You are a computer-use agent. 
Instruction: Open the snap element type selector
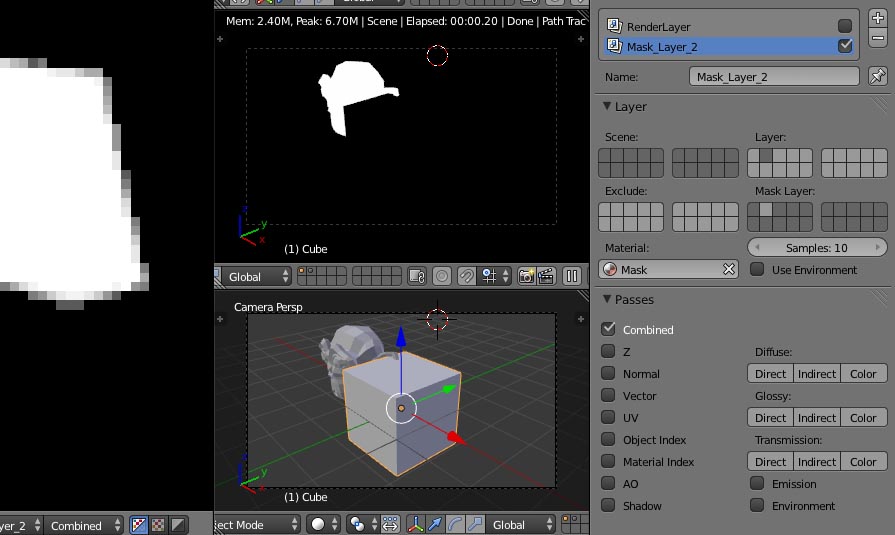coord(494,277)
